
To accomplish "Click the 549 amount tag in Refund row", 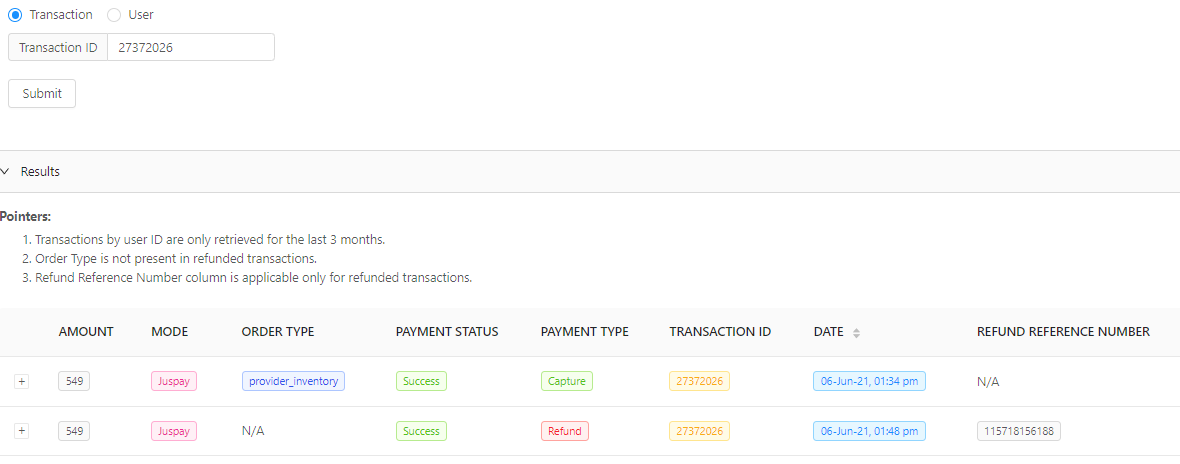I will click(x=74, y=431).
